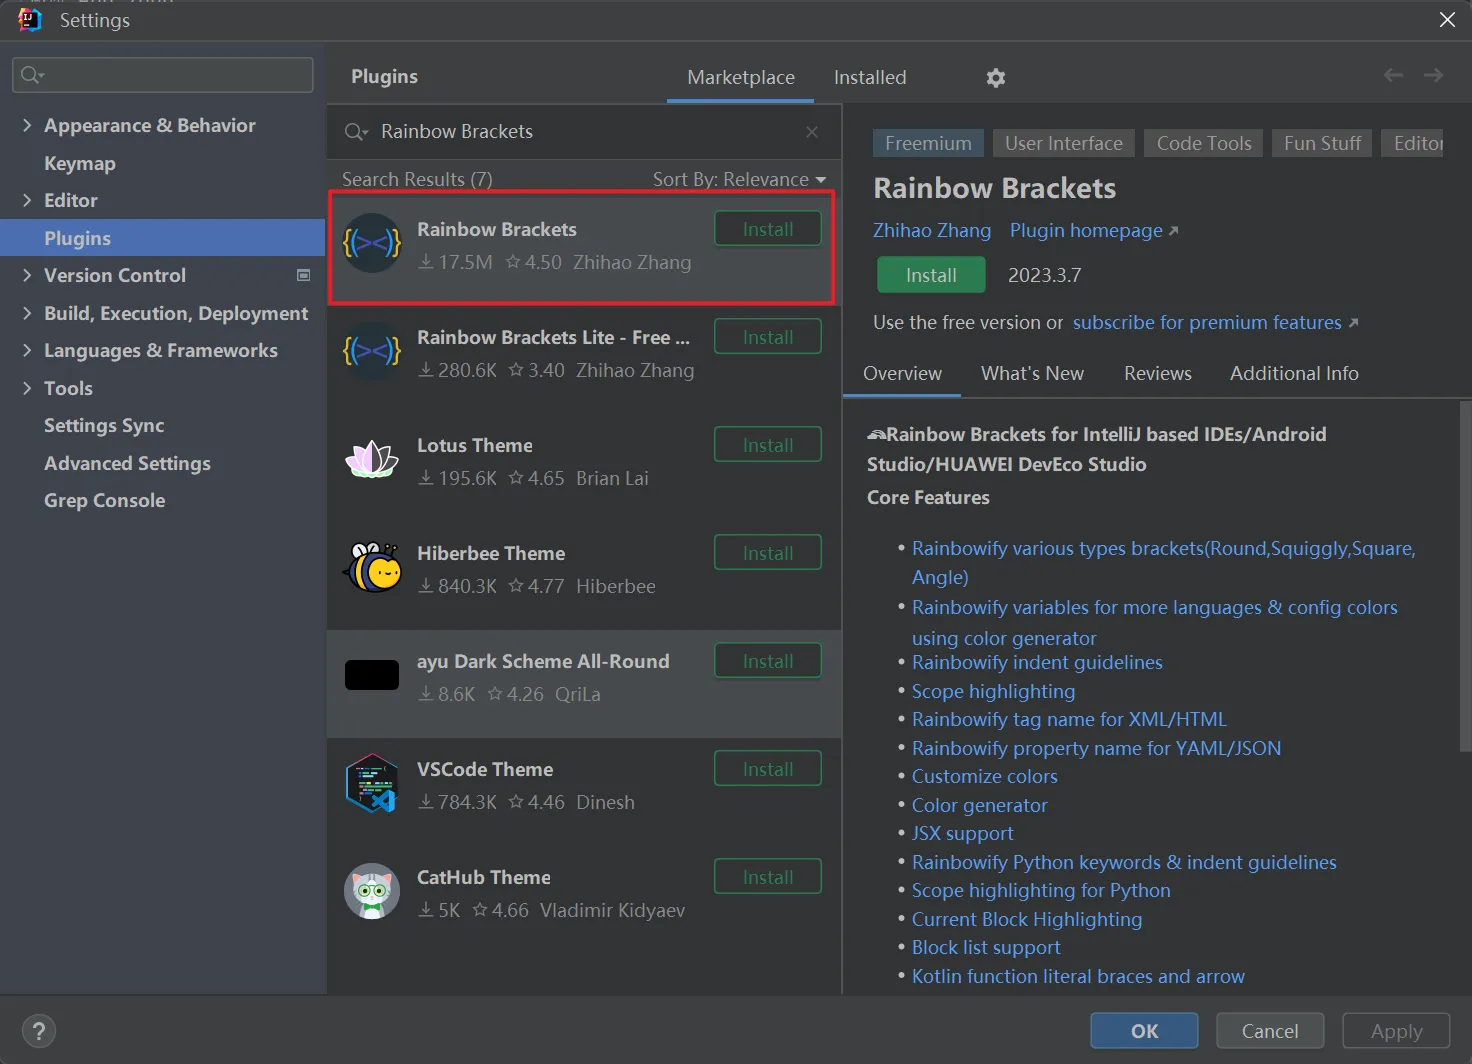Click the CatHub Theme cat icon

(x=372, y=891)
